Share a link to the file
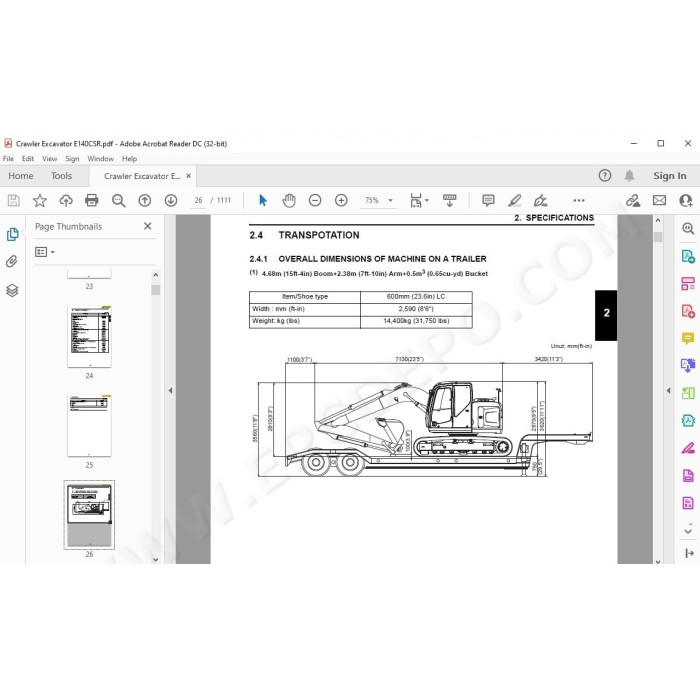Viewport: 700px width, 700px height. 633,200
